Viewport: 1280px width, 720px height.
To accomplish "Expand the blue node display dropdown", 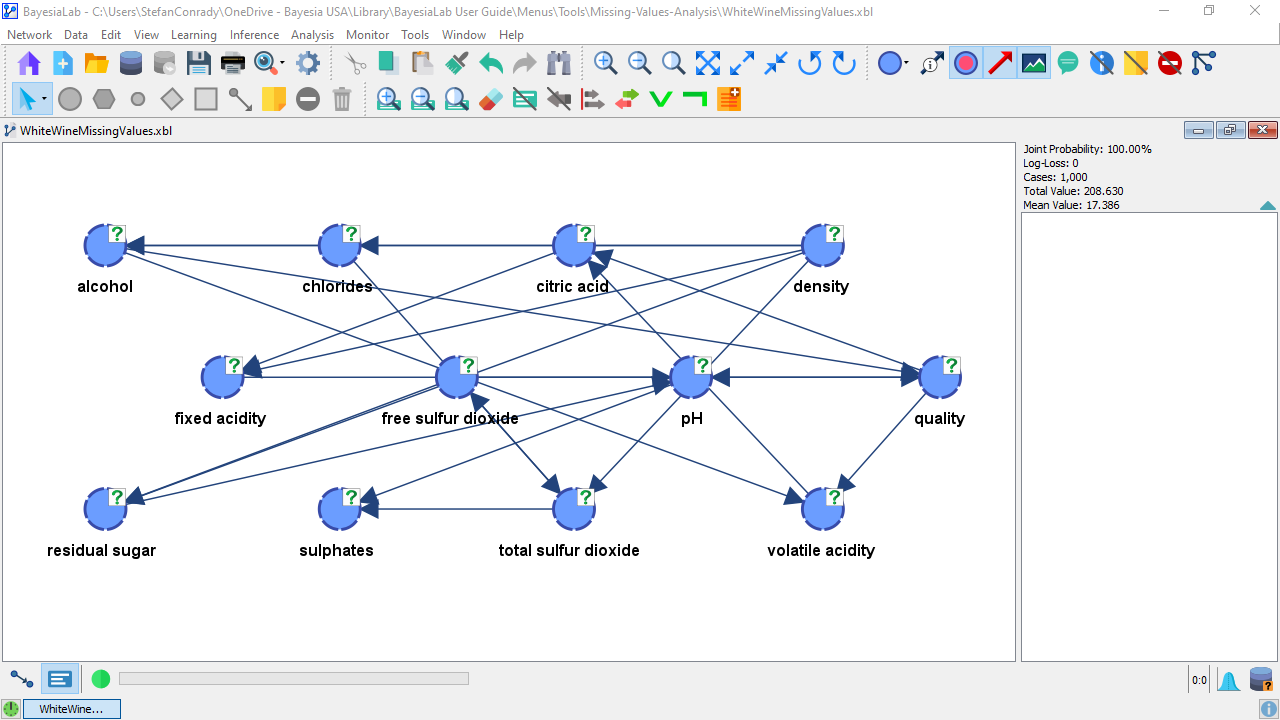I will pos(906,64).
